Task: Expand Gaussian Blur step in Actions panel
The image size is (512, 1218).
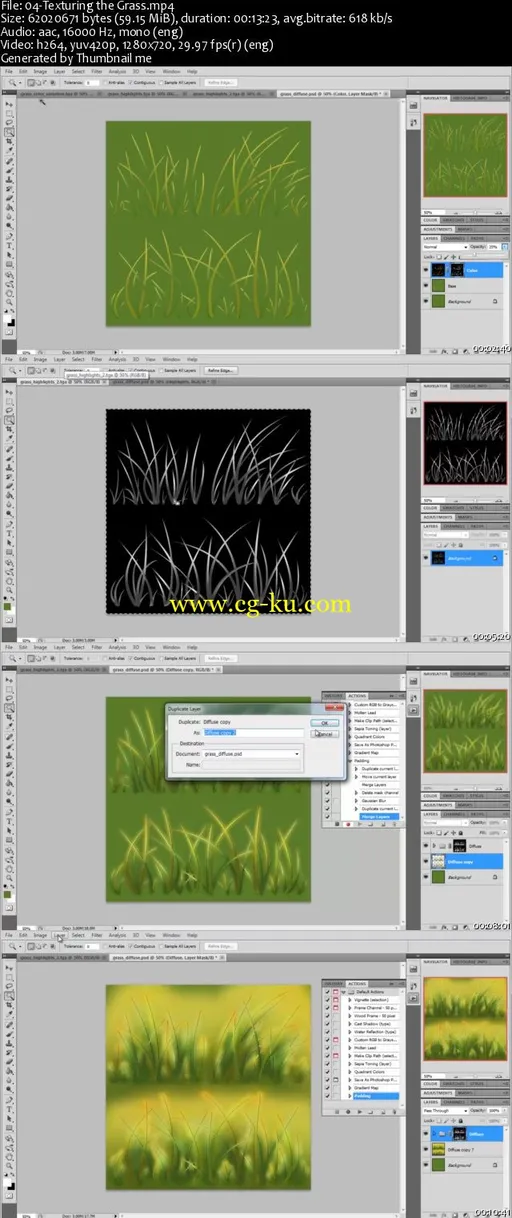Action: click(x=356, y=801)
